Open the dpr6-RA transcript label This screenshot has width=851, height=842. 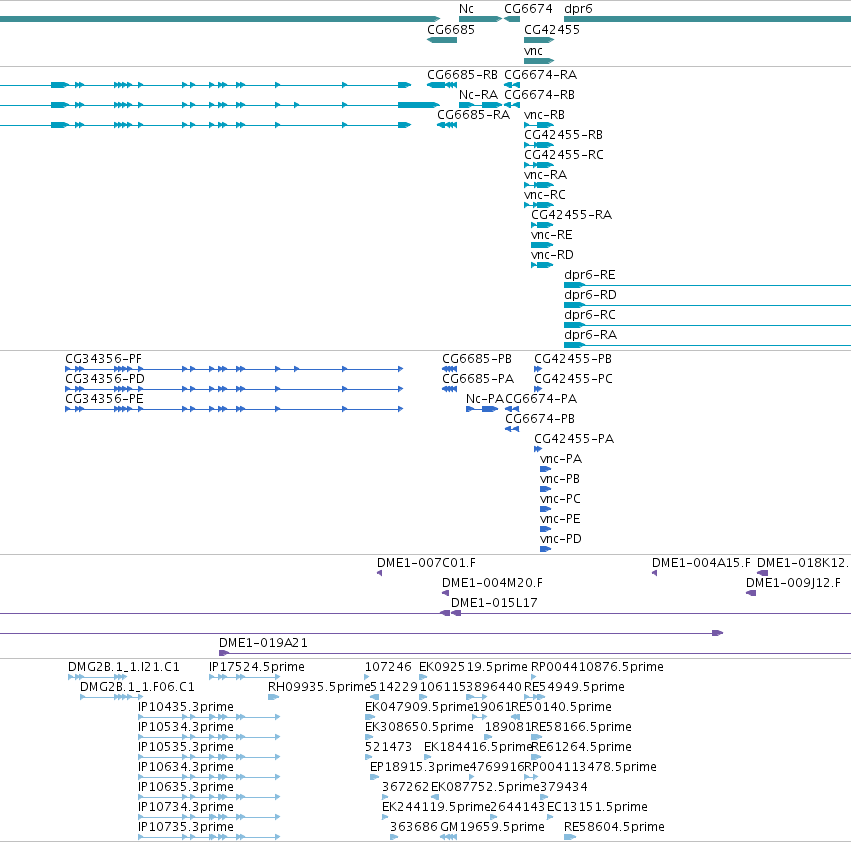(x=590, y=335)
